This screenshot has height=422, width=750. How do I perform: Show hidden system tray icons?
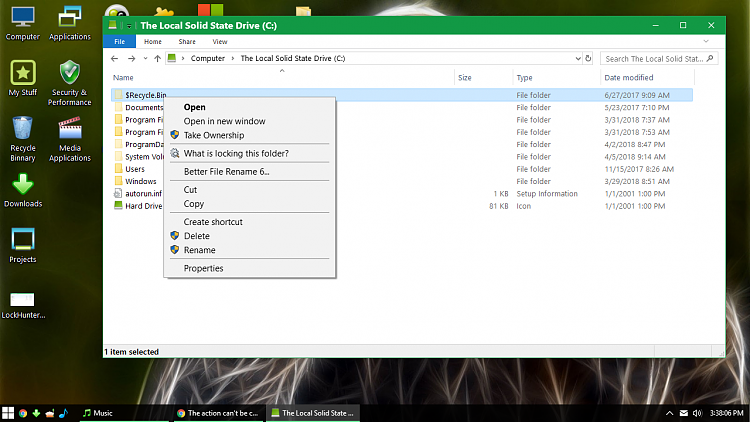pyautogui.click(x=670, y=413)
